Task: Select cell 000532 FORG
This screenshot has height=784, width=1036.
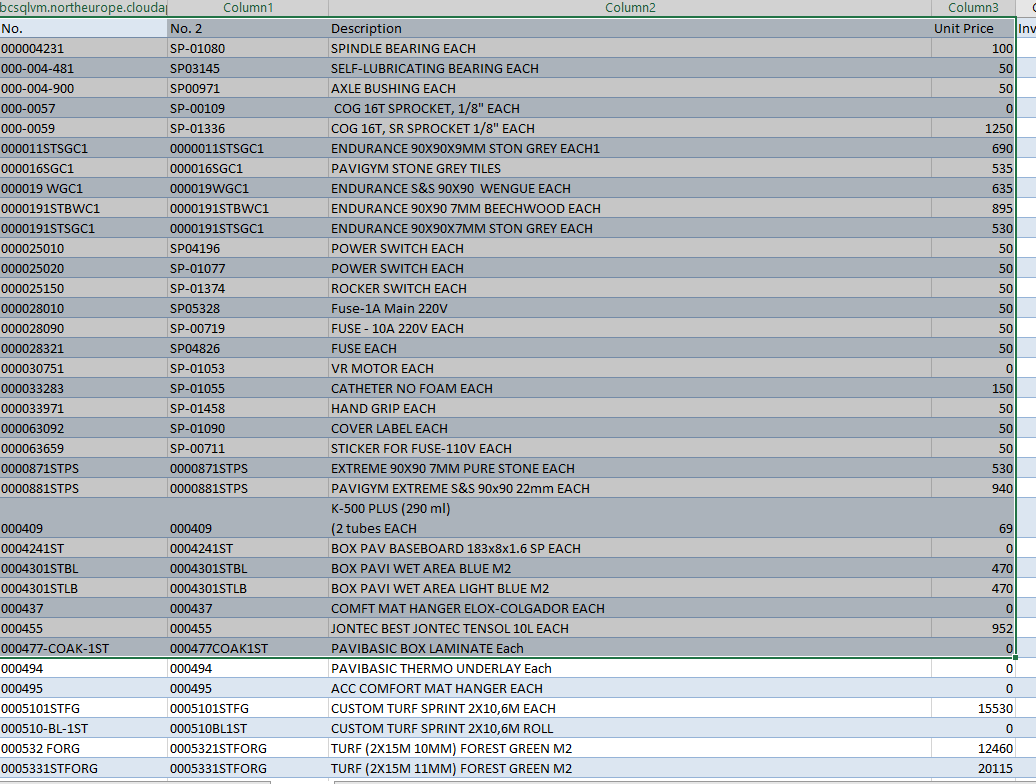Action: click(x=83, y=748)
